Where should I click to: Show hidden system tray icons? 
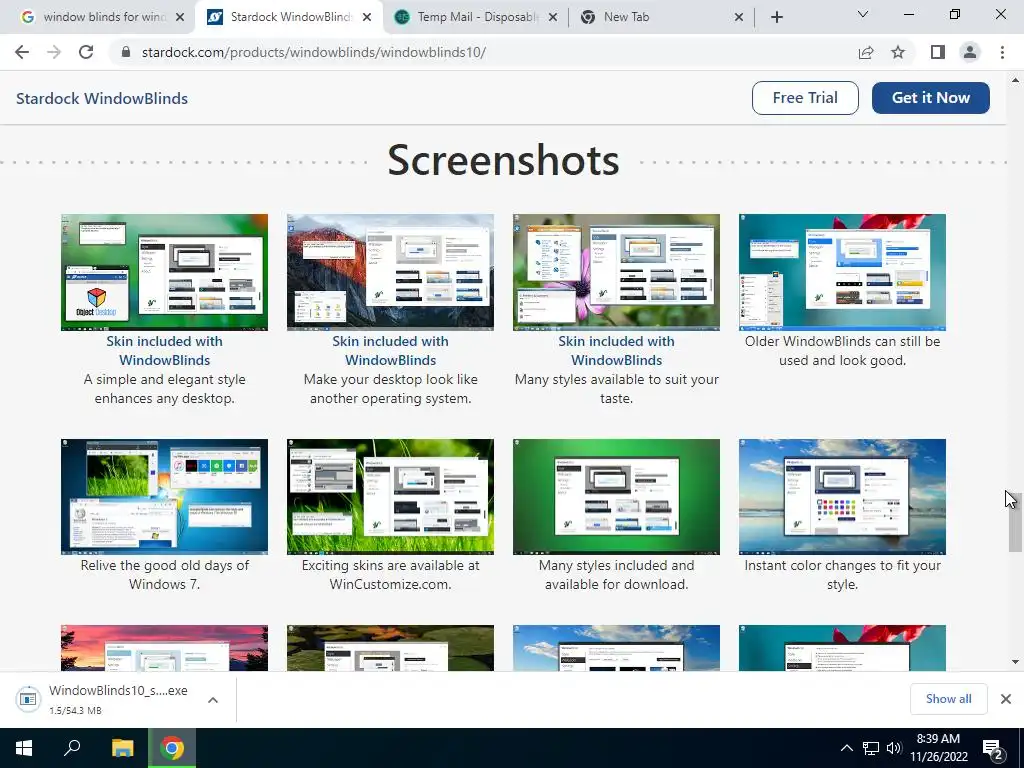(x=846, y=748)
